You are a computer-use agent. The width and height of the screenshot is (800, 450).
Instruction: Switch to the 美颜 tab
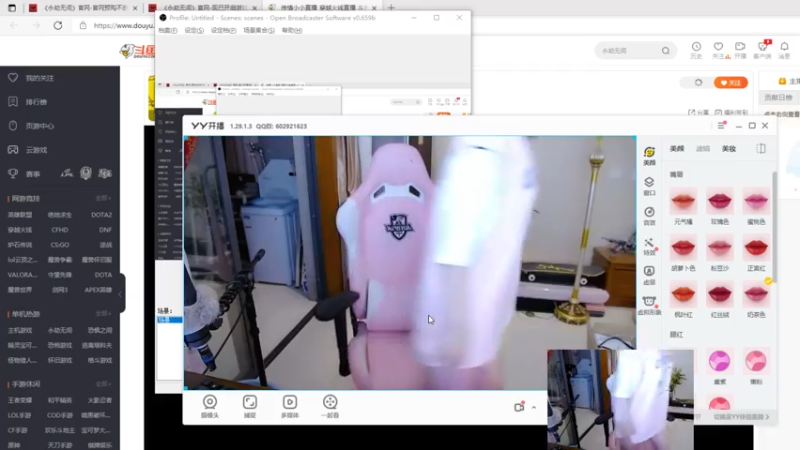click(x=677, y=148)
